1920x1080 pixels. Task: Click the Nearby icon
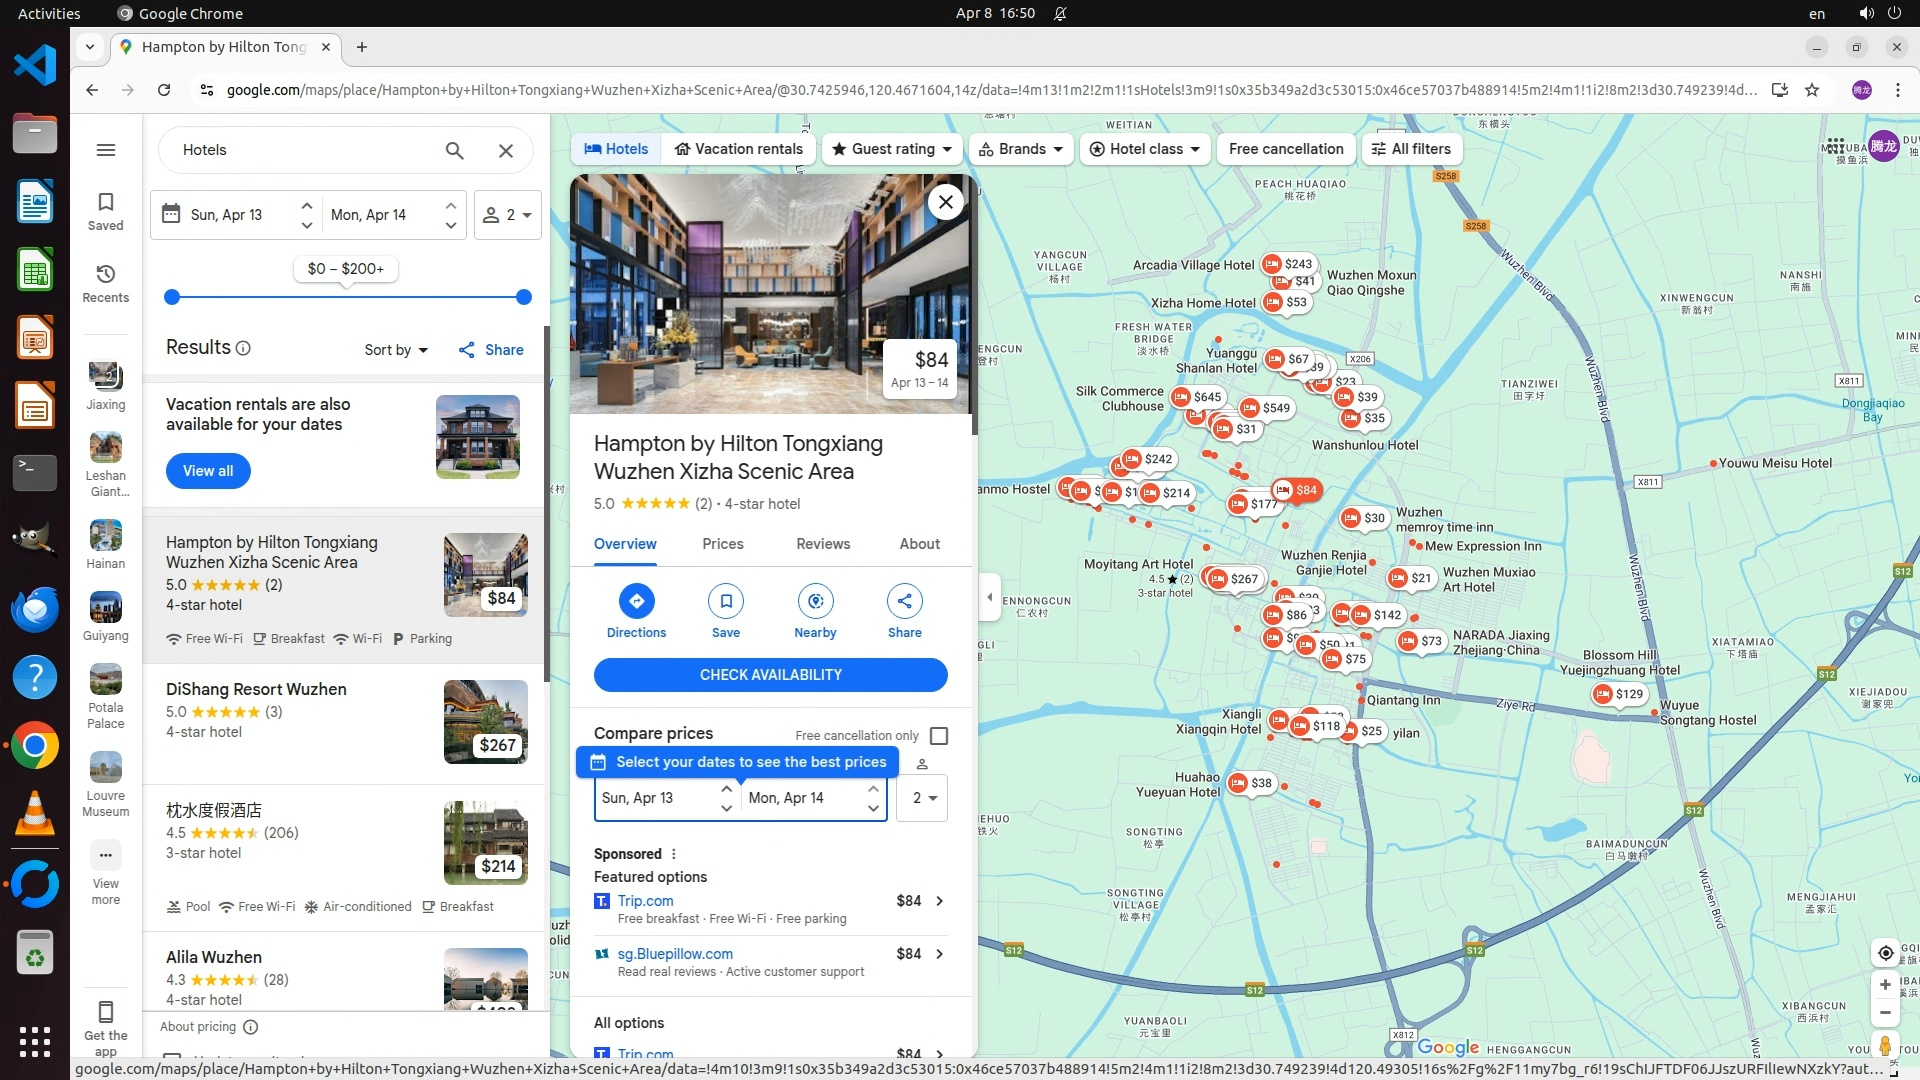(x=815, y=601)
